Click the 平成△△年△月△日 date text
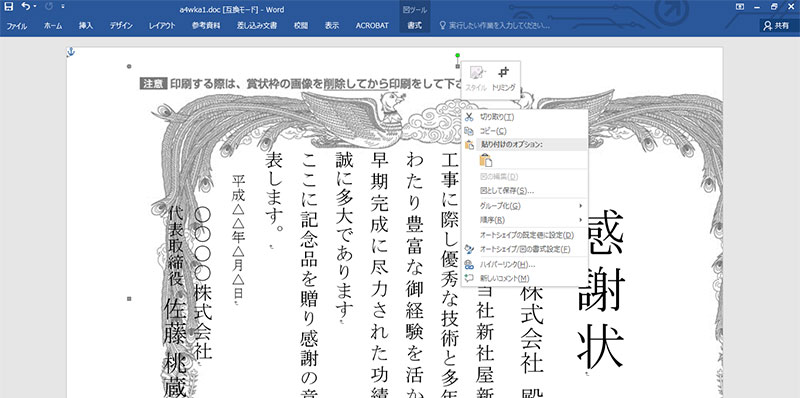The image size is (800, 398). click(239, 238)
